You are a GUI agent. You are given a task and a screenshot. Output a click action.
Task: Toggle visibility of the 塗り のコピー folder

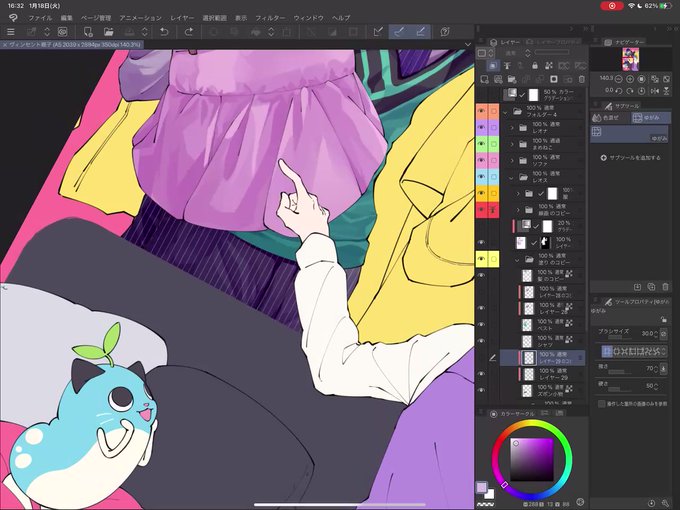click(x=481, y=259)
